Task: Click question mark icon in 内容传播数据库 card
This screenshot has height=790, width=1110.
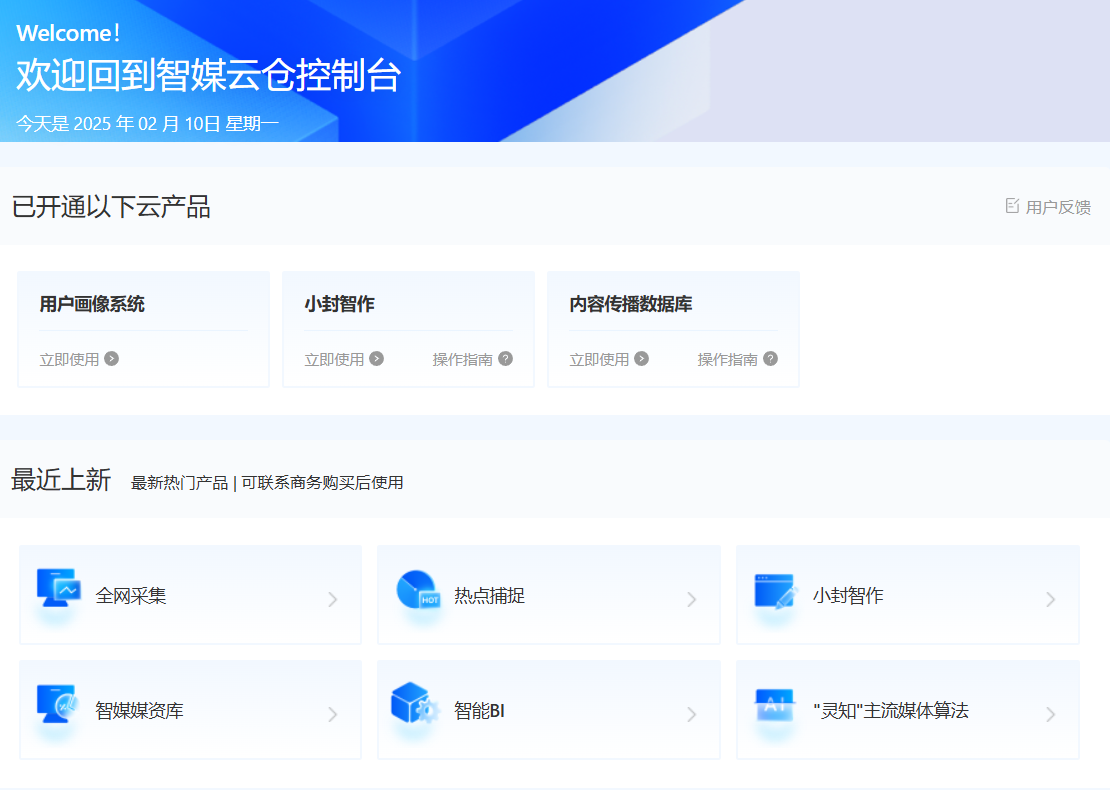Action: coord(770,359)
